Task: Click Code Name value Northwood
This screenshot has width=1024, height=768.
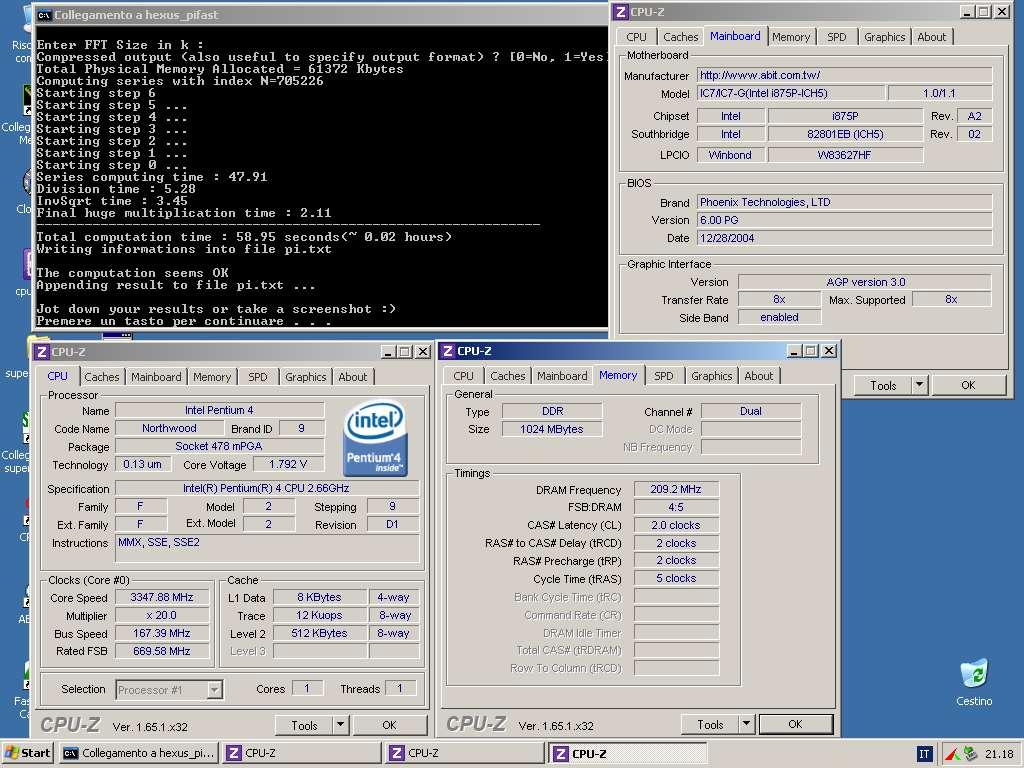Action: [x=169, y=428]
